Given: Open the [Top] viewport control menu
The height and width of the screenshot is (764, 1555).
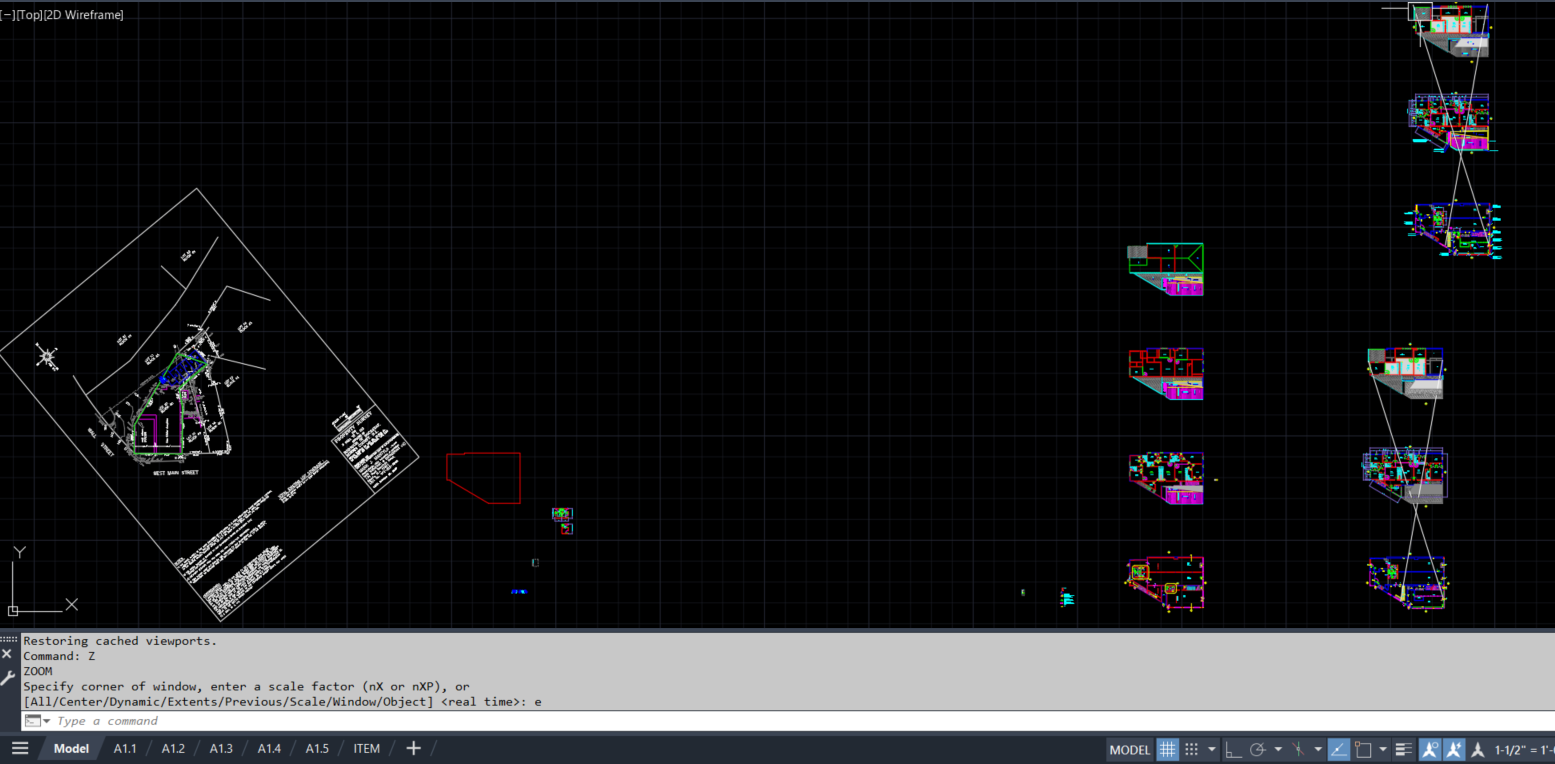Looking at the screenshot, I should point(27,14).
